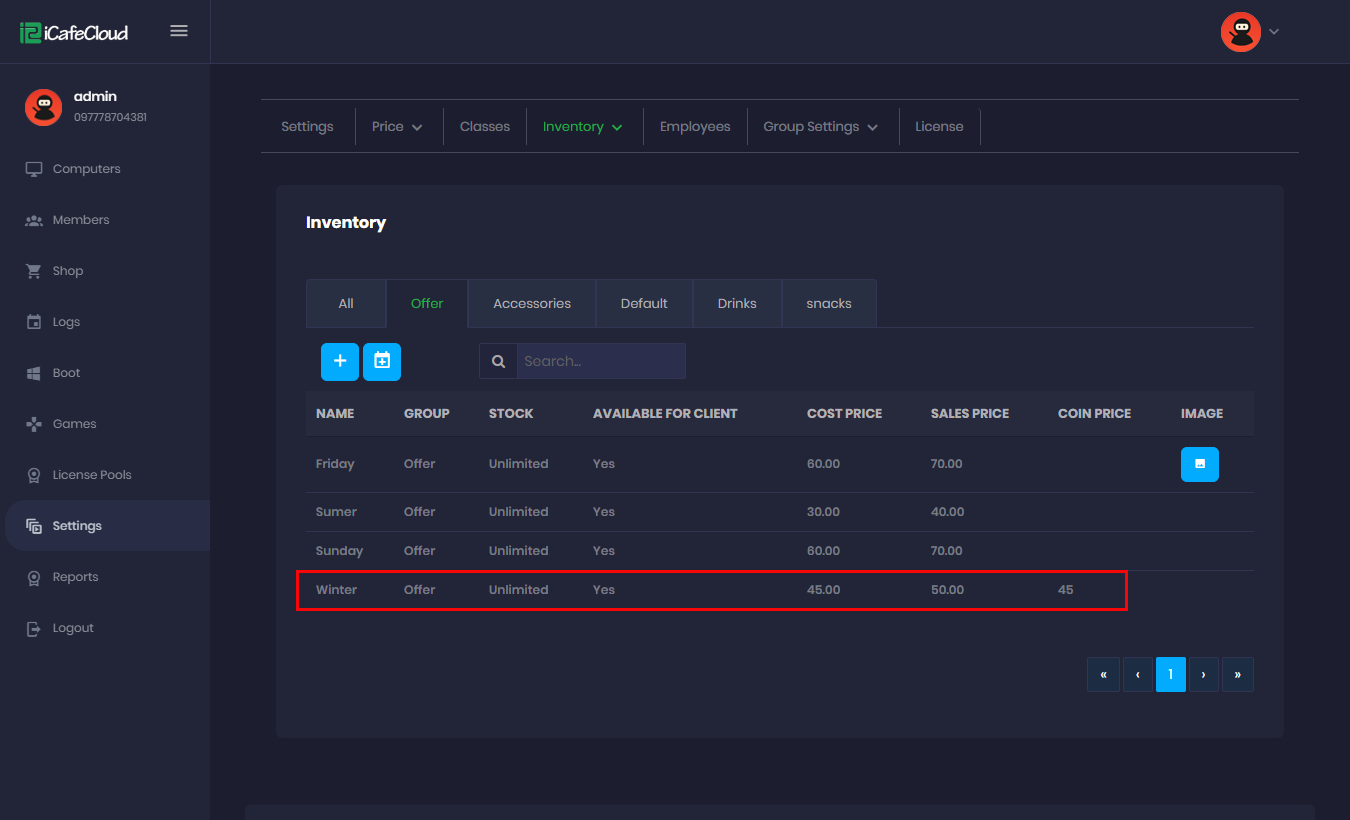Open the user avatar dropdown at top right
Viewport: 1350px width, 820px height.
pos(1250,32)
